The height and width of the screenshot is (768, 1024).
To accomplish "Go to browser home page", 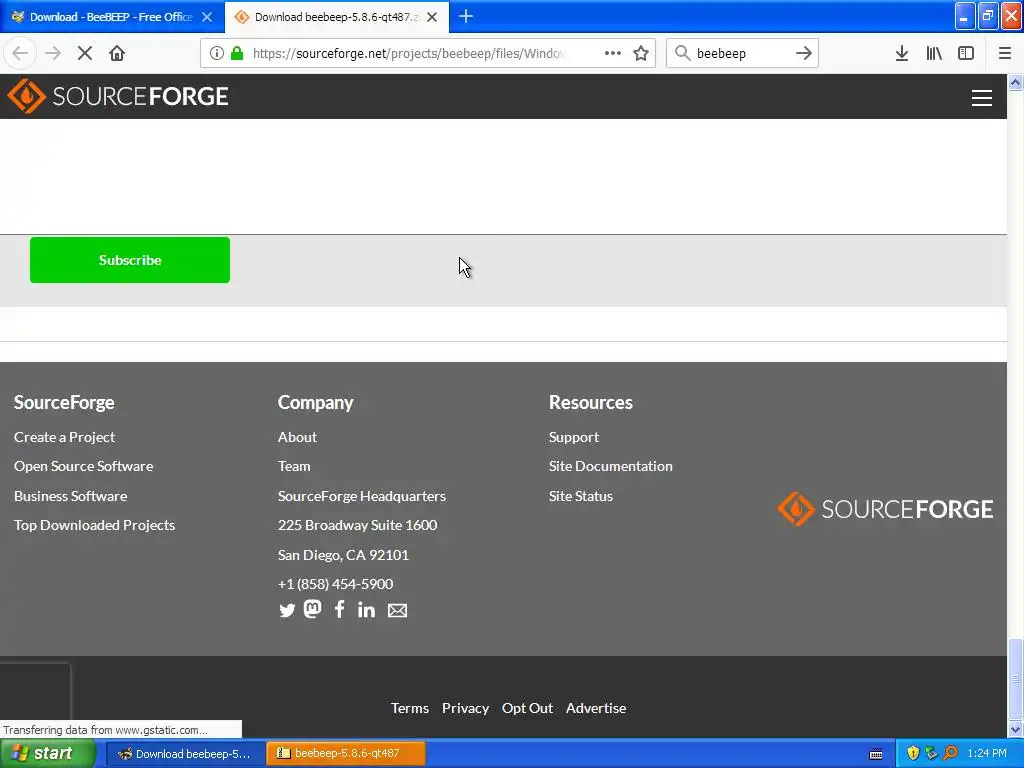I will coord(117,53).
